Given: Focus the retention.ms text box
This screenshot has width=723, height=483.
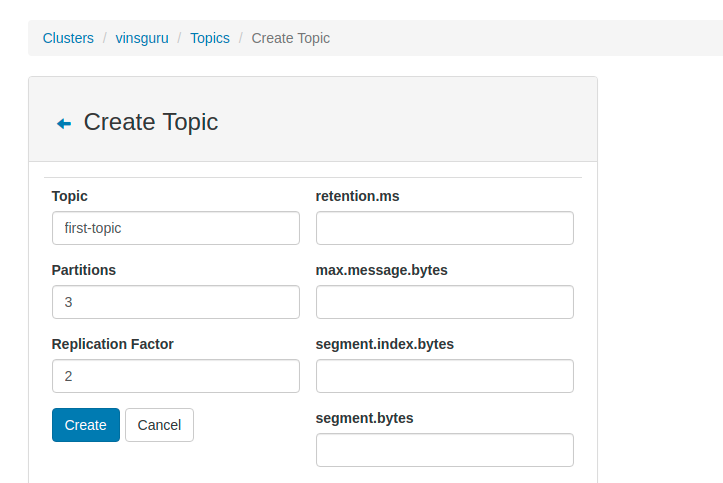Looking at the screenshot, I should point(444,228).
